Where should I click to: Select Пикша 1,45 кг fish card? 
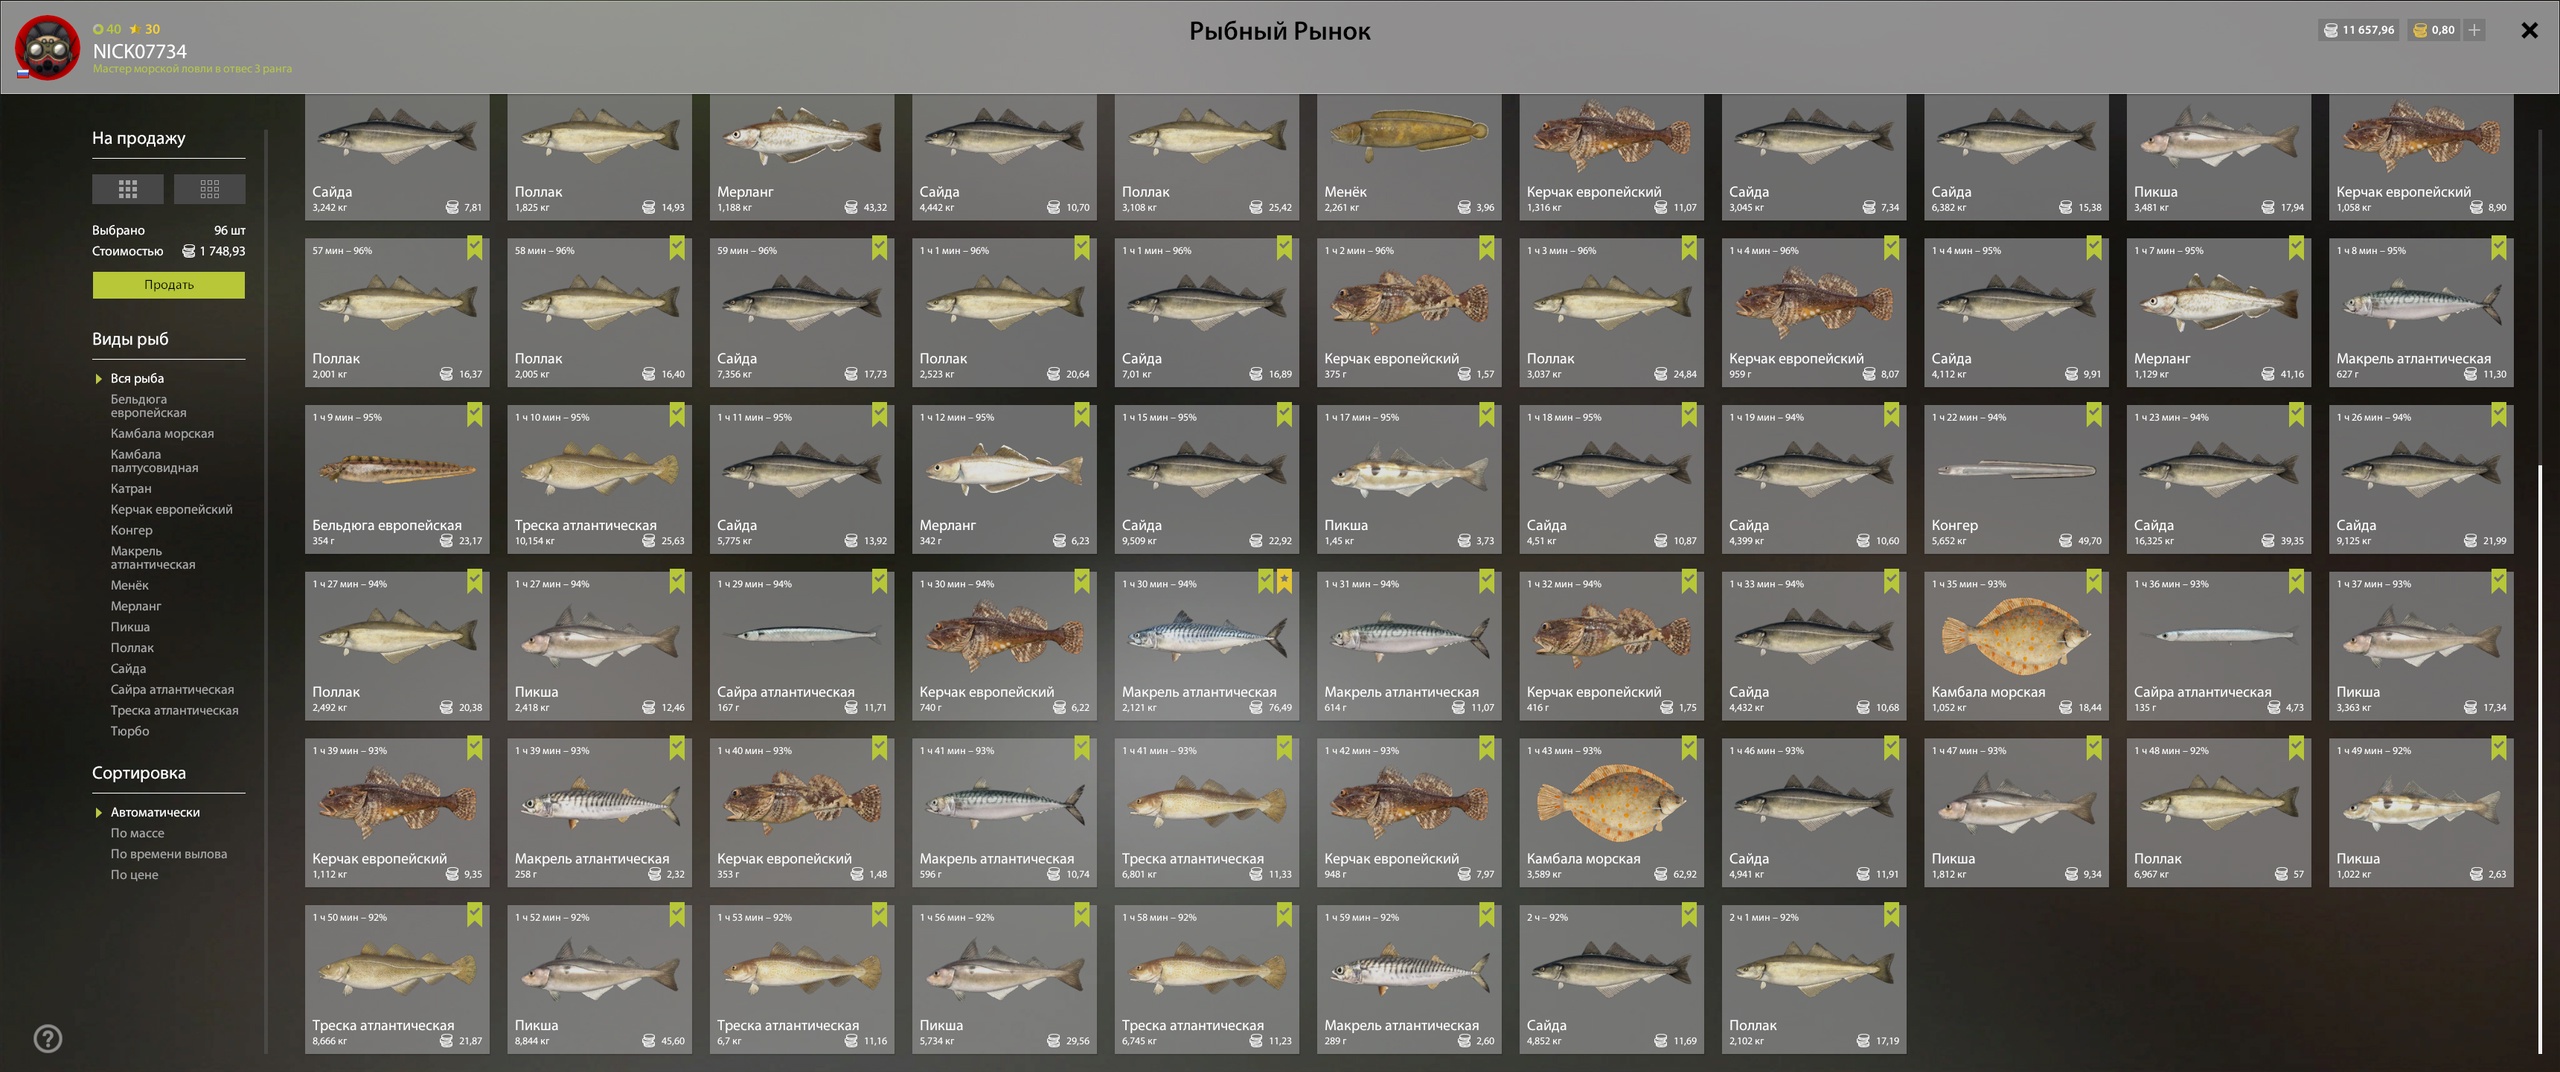1408,478
